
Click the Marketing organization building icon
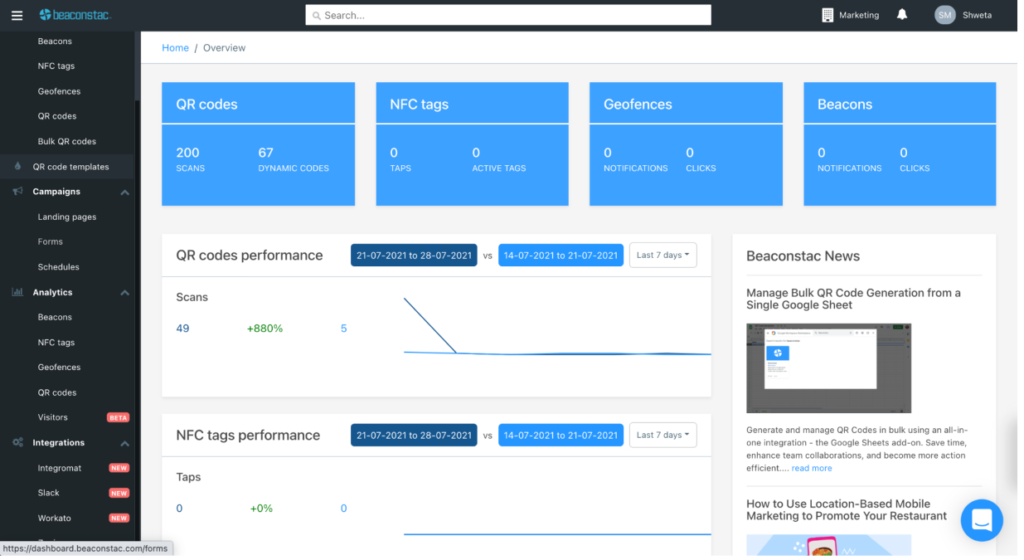tap(827, 15)
